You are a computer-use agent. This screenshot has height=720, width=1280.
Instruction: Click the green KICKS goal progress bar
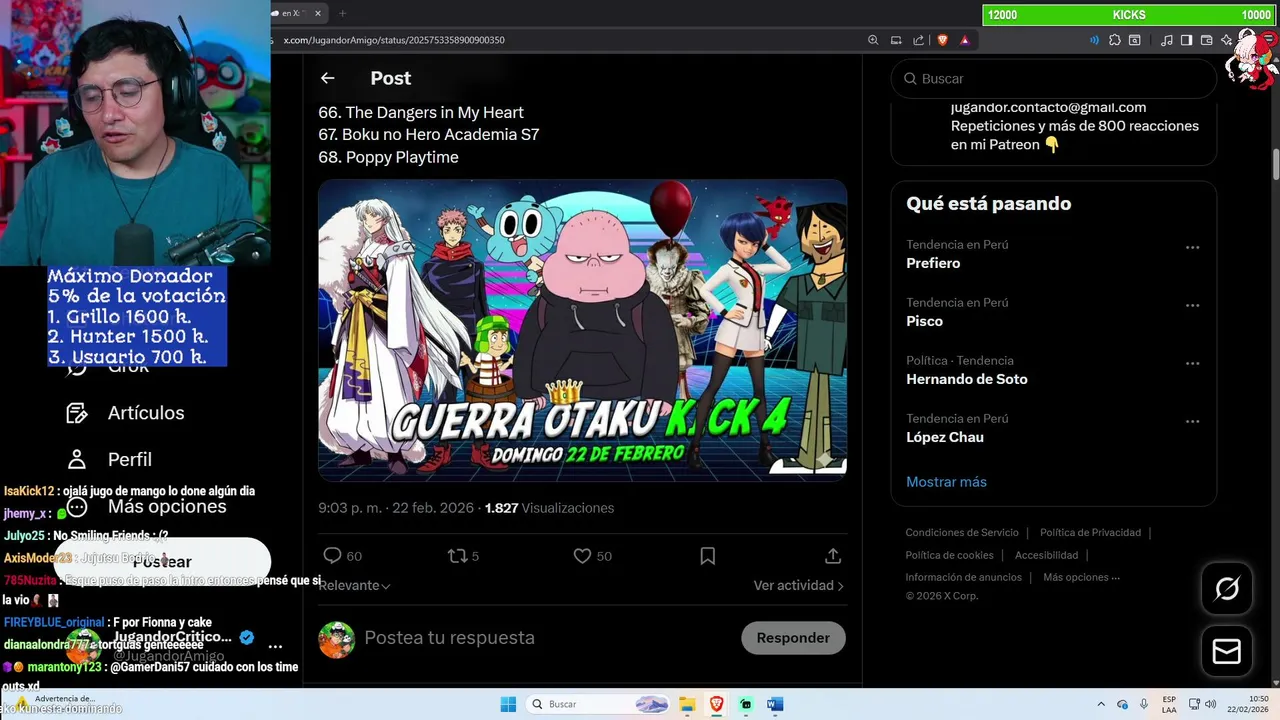(1129, 15)
